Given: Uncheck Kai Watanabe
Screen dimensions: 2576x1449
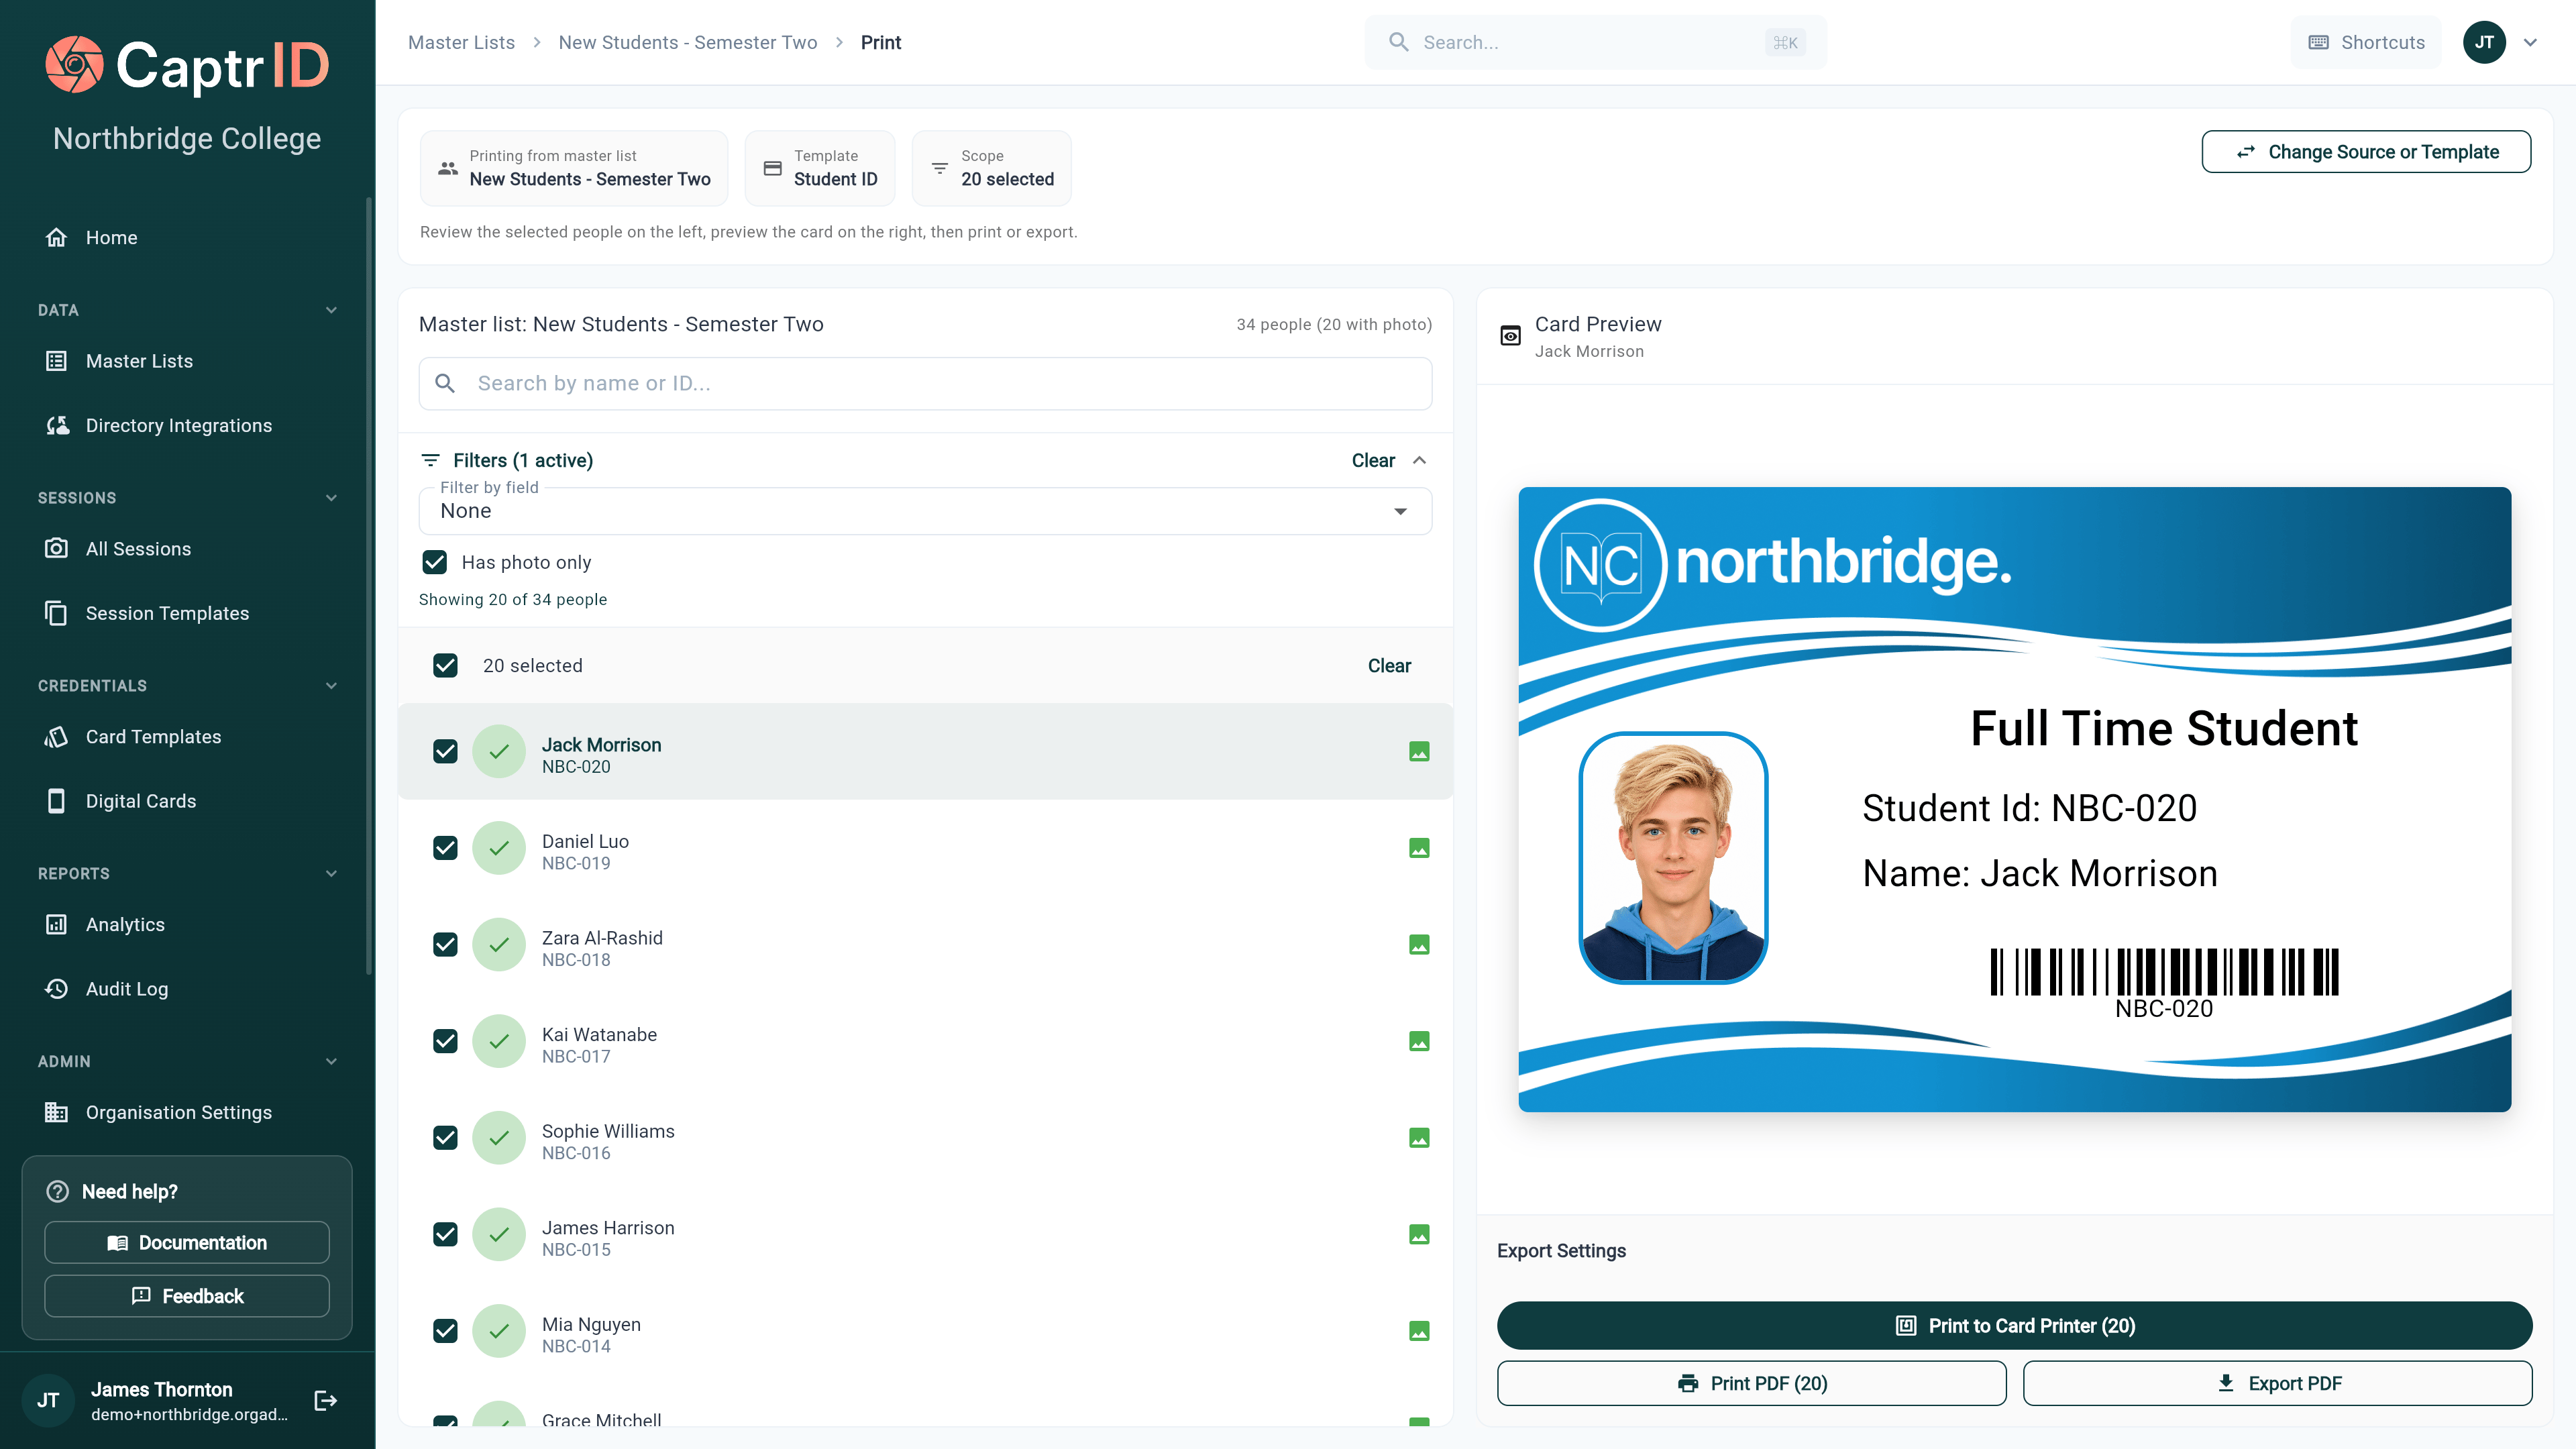Looking at the screenshot, I should 445,1041.
